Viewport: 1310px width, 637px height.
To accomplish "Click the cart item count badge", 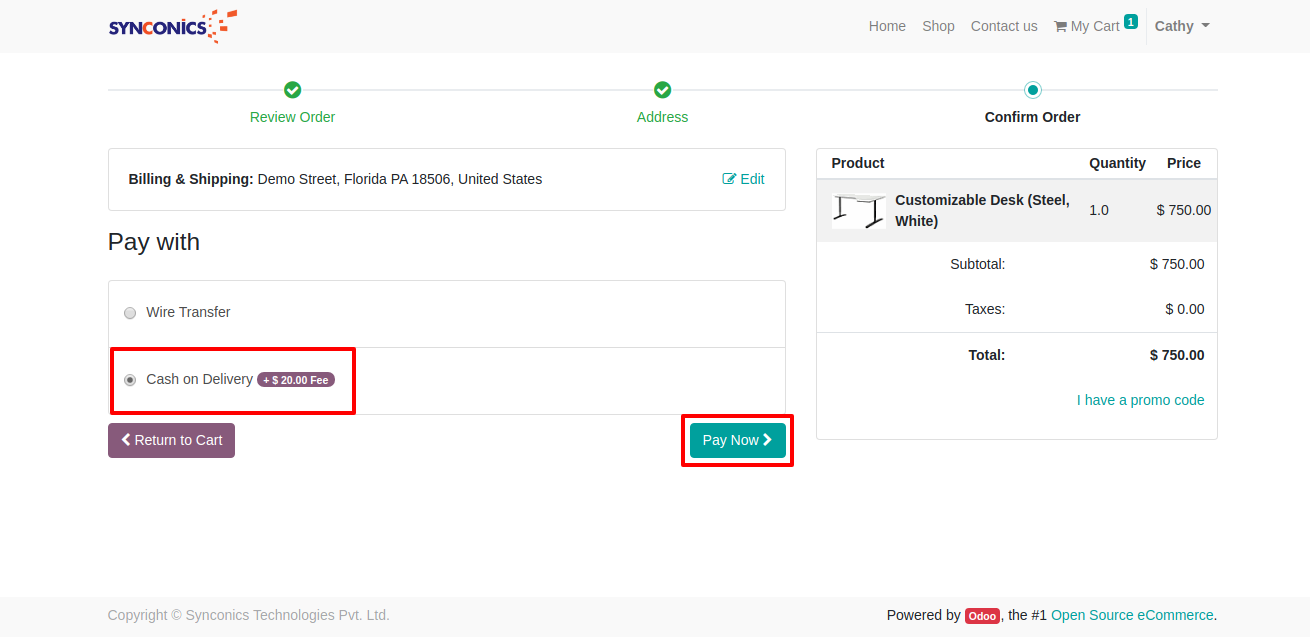I will coord(1130,21).
